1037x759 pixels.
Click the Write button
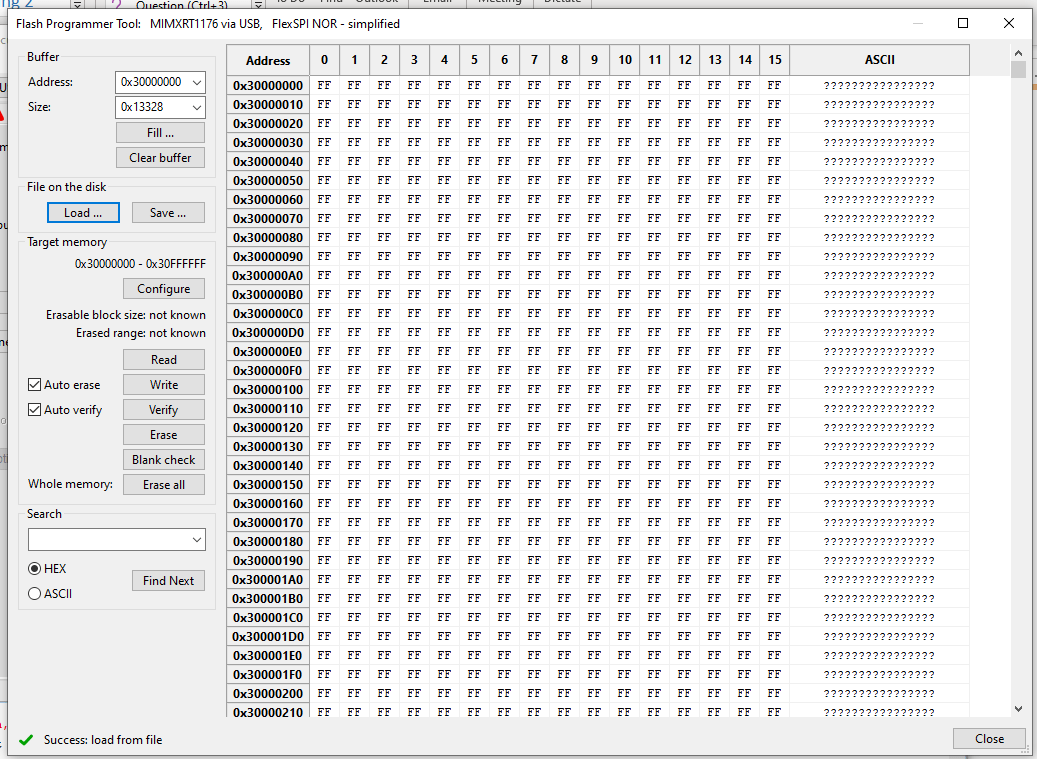pyautogui.click(x=163, y=384)
